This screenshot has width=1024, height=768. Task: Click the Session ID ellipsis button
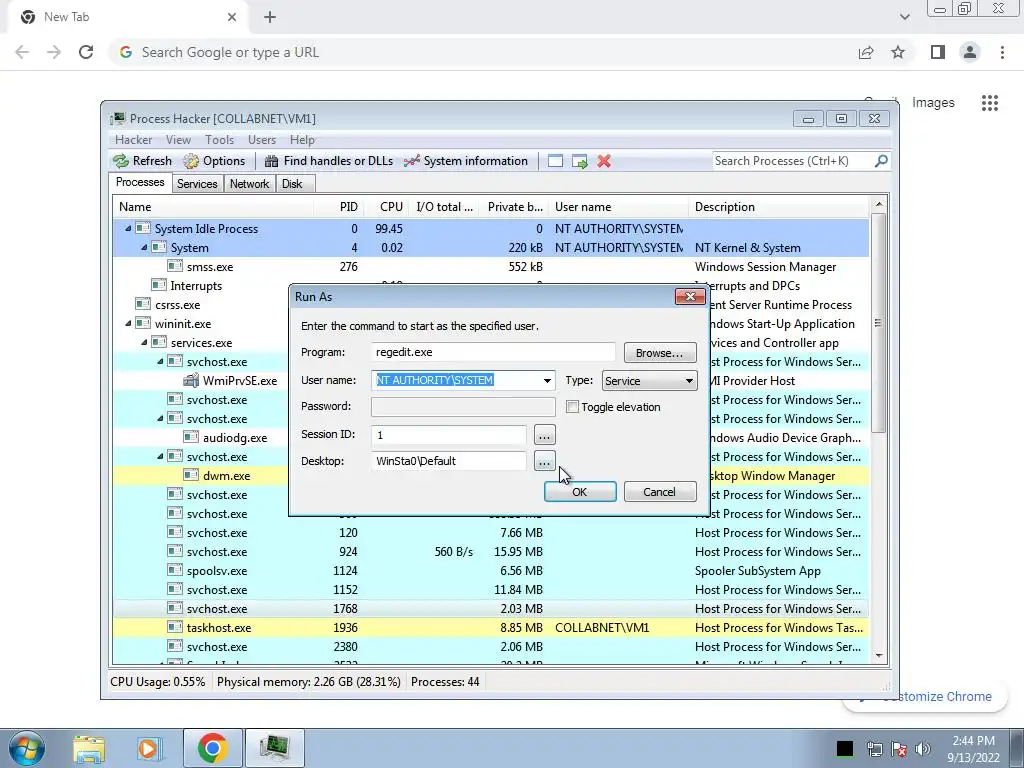coord(545,435)
